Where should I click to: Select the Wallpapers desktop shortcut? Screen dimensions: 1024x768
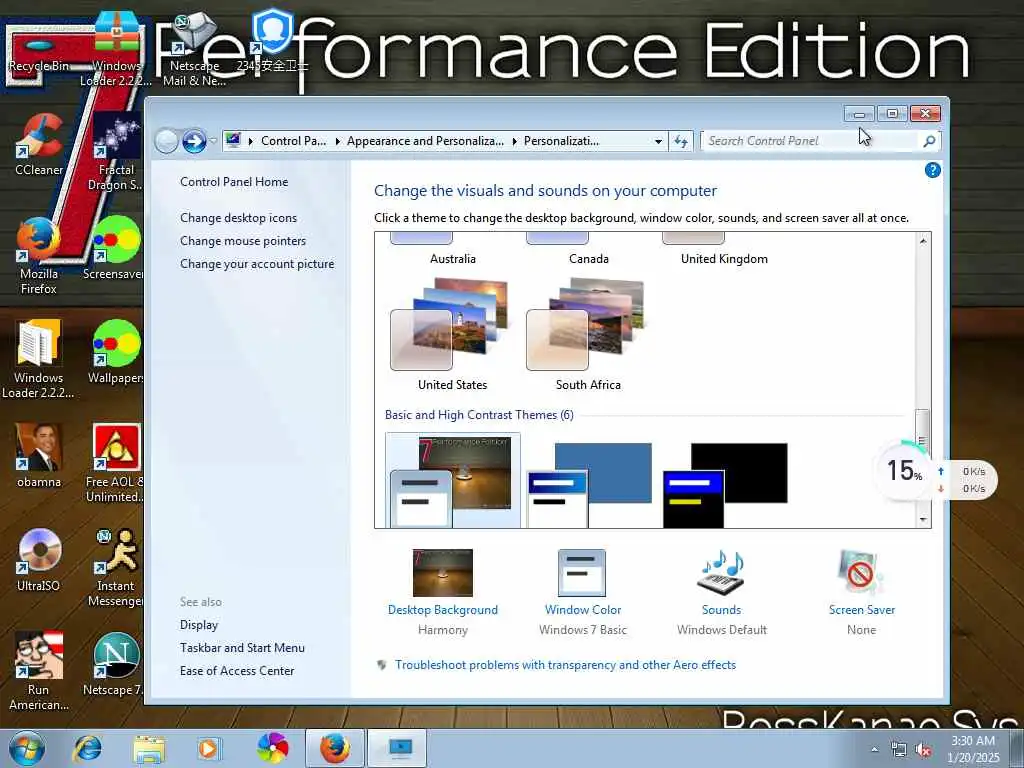[x=116, y=353]
